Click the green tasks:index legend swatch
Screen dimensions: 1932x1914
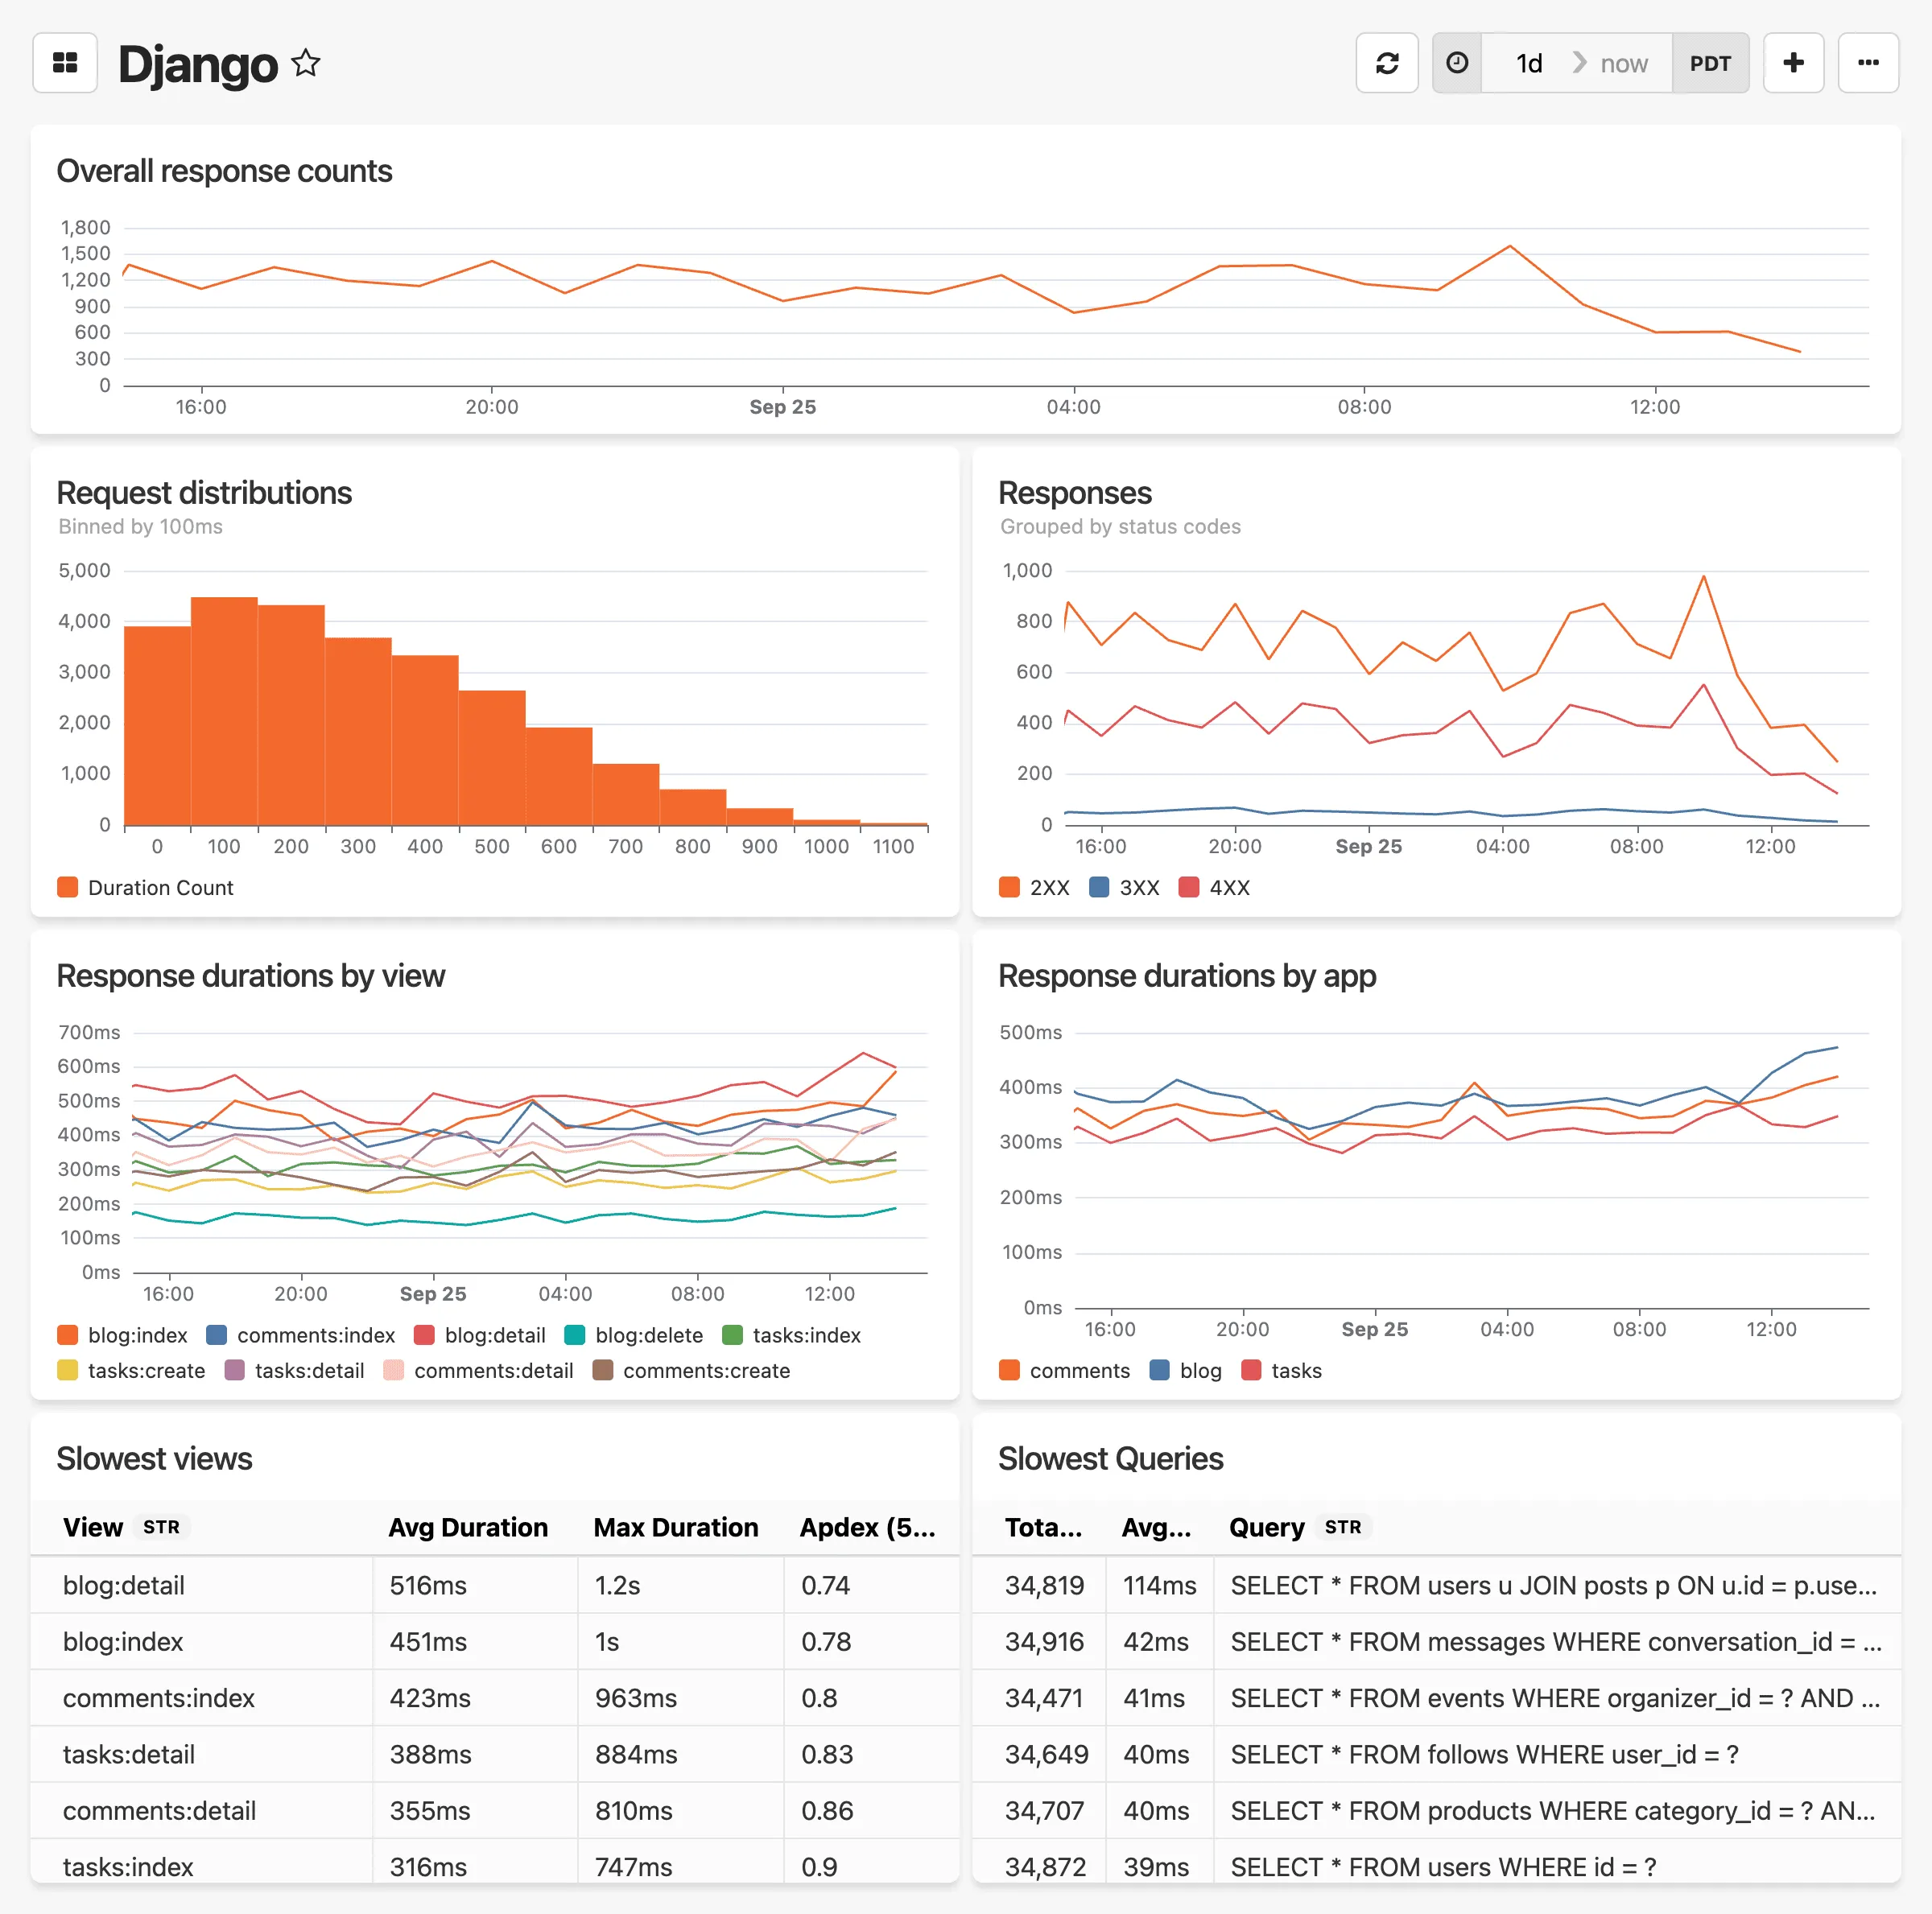pos(733,1335)
